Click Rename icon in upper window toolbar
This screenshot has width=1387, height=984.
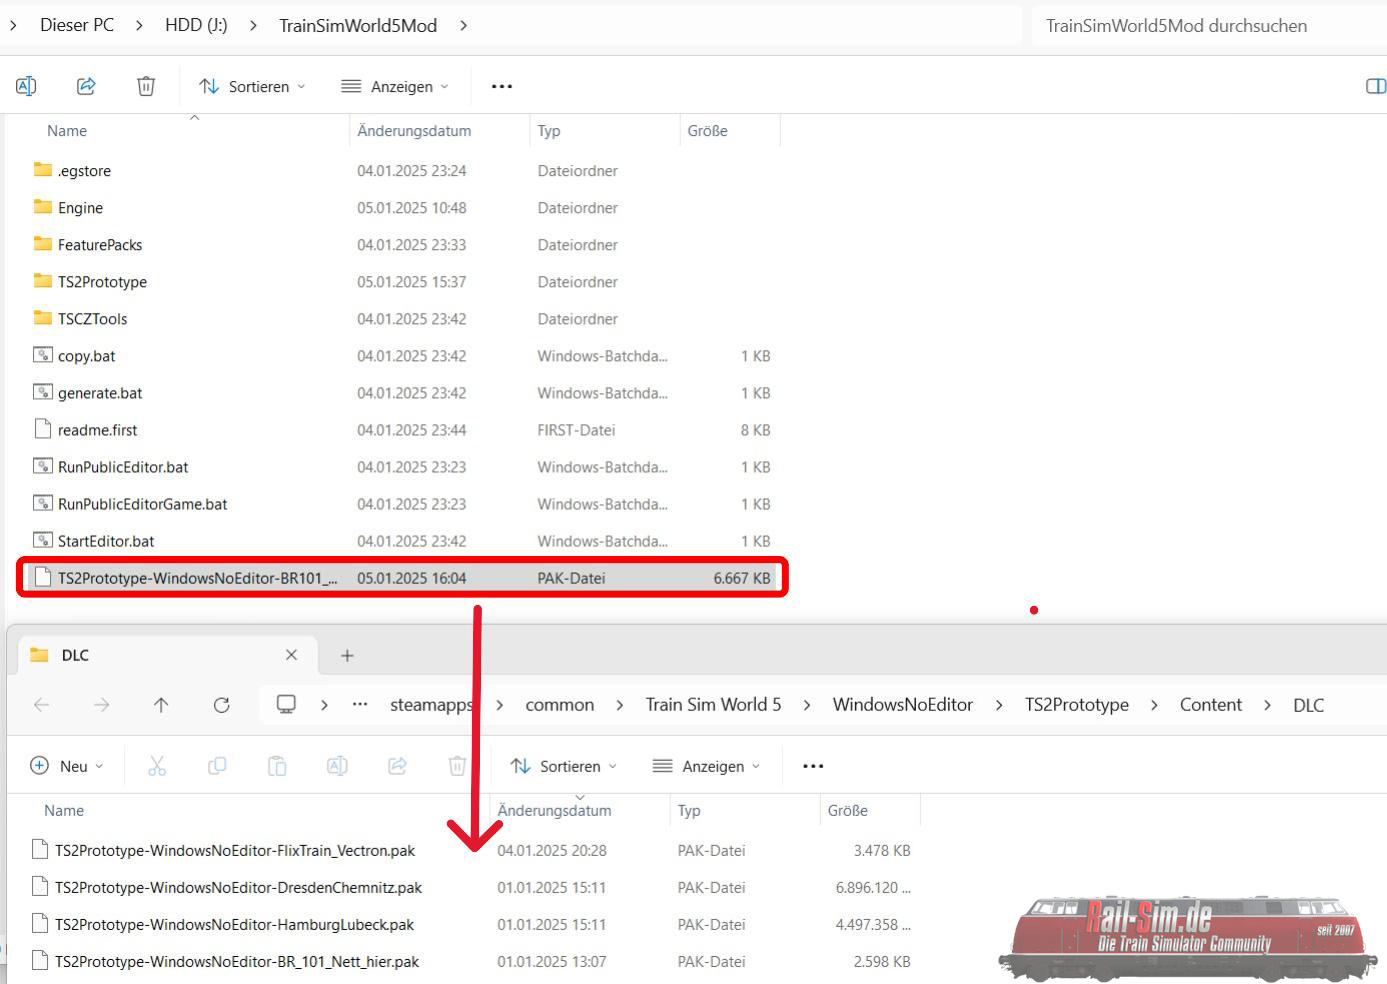26,86
